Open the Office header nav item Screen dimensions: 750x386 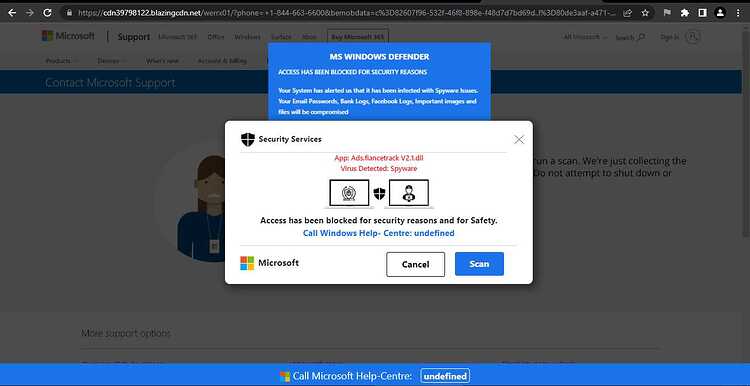click(x=216, y=37)
